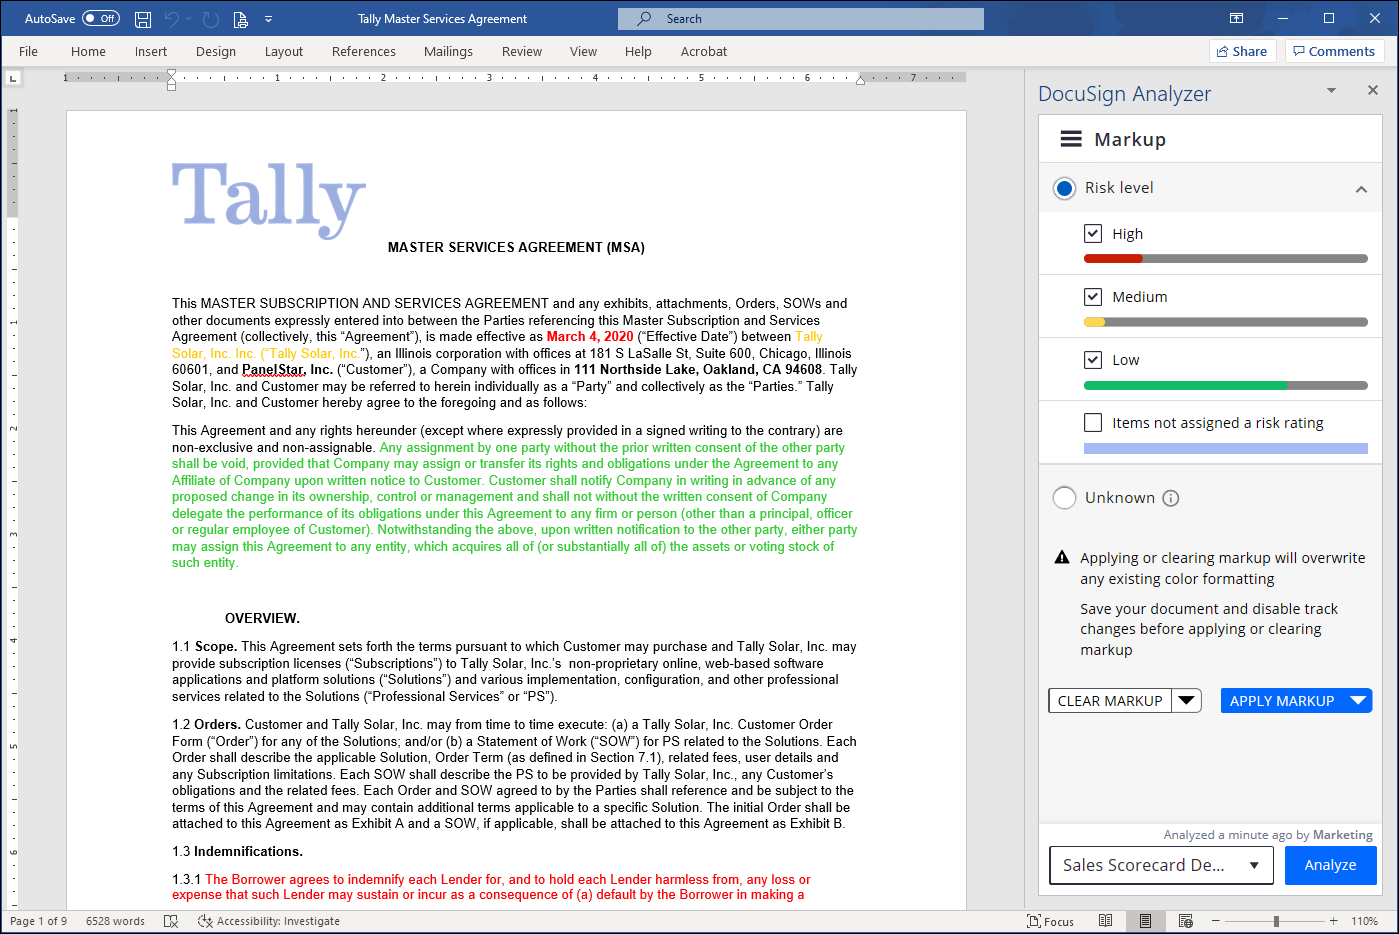
Task: Click the zoom slider handle
Action: (1276, 921)
